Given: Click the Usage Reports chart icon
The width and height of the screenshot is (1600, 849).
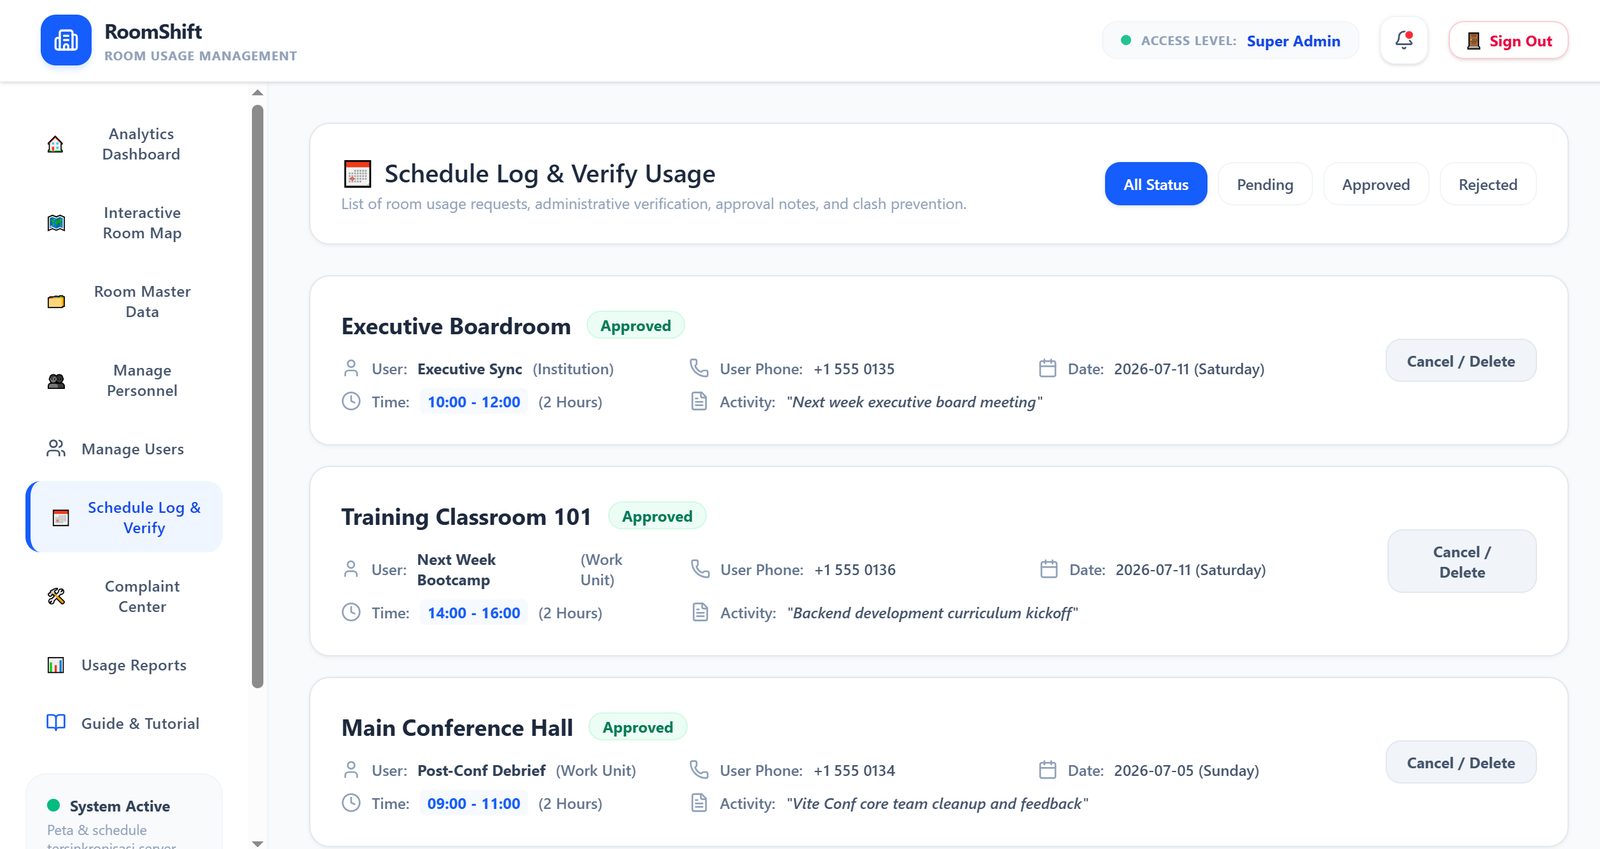Looking at the screenshot, I should coord(56,665).
